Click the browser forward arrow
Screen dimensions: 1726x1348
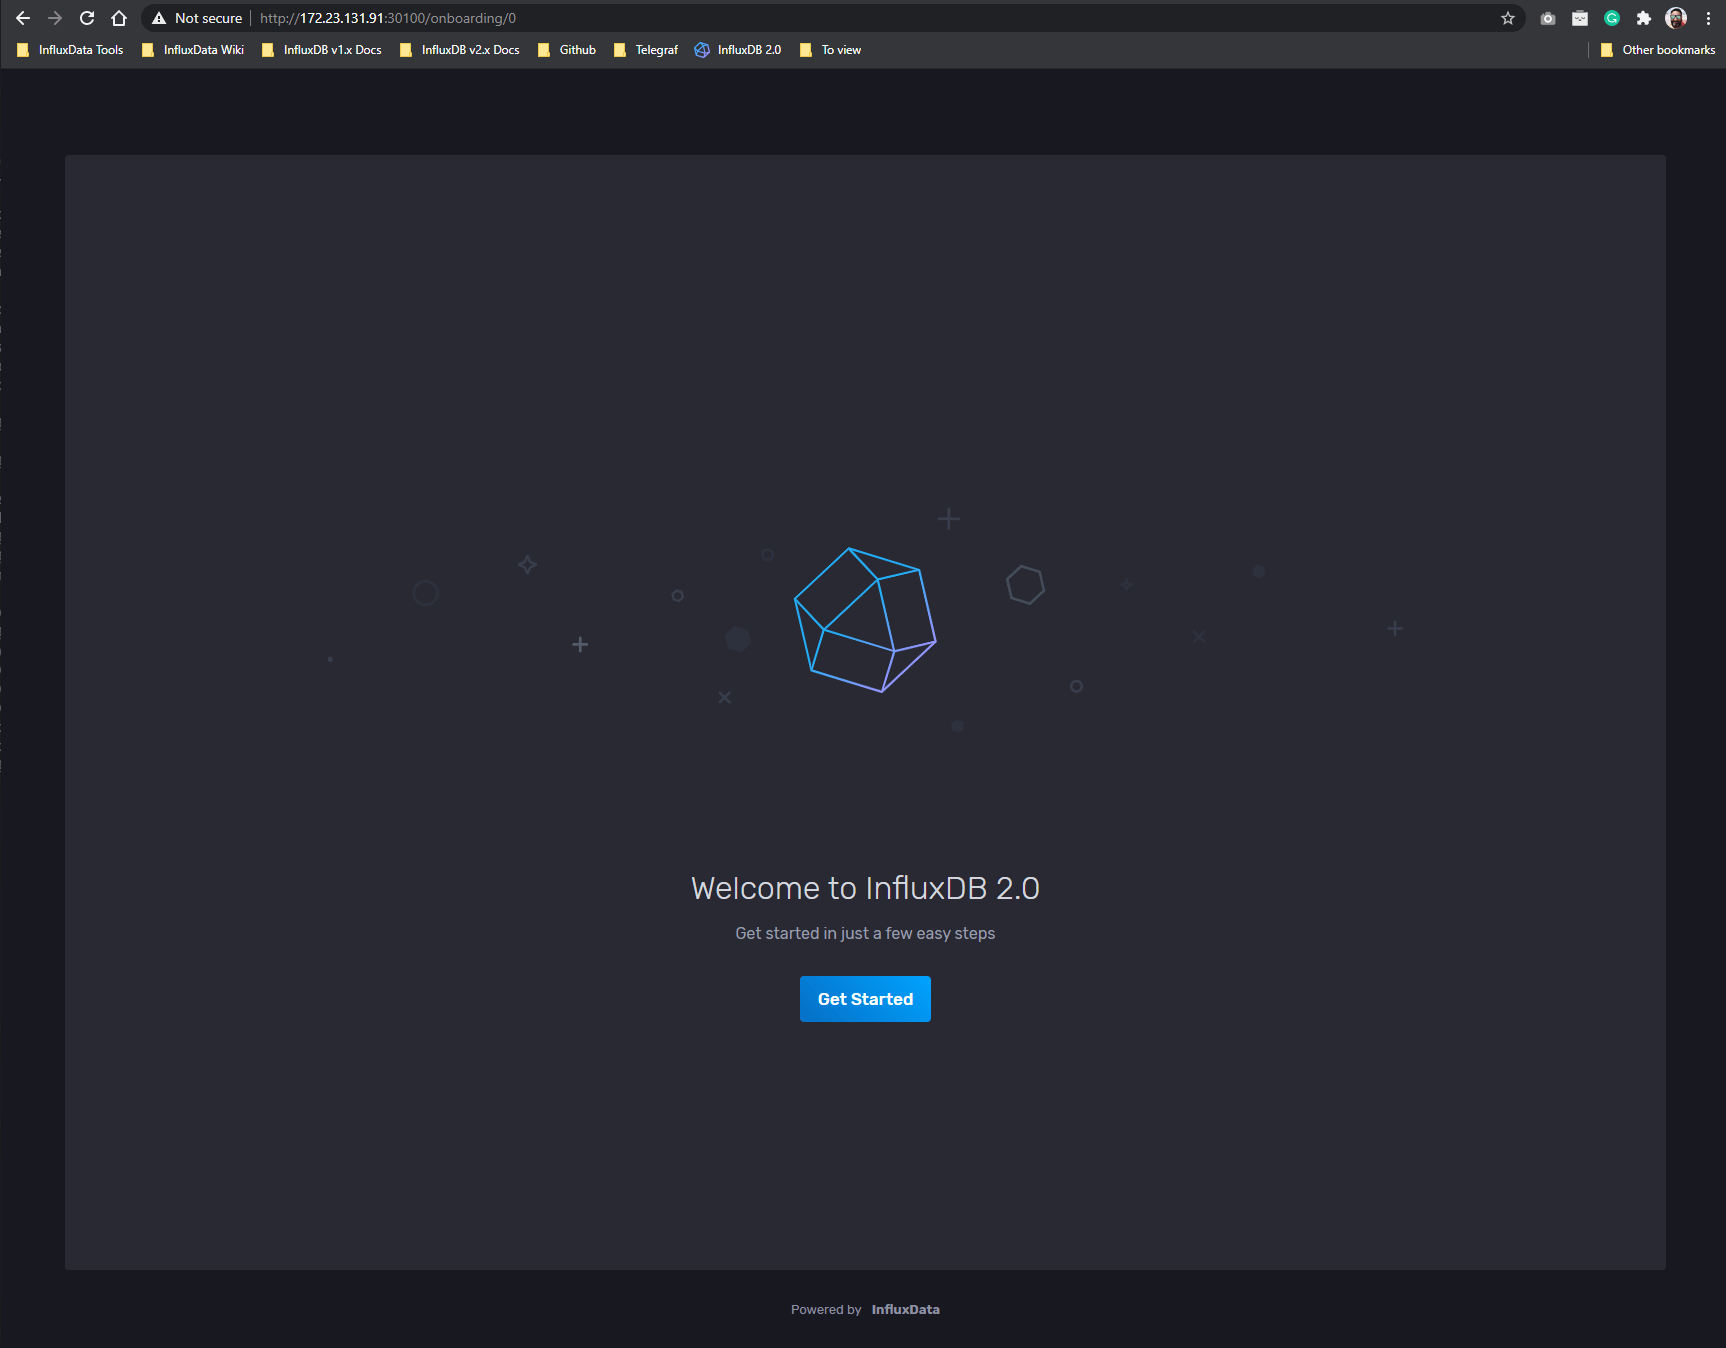pyautogui.click(x=55, y=18)
